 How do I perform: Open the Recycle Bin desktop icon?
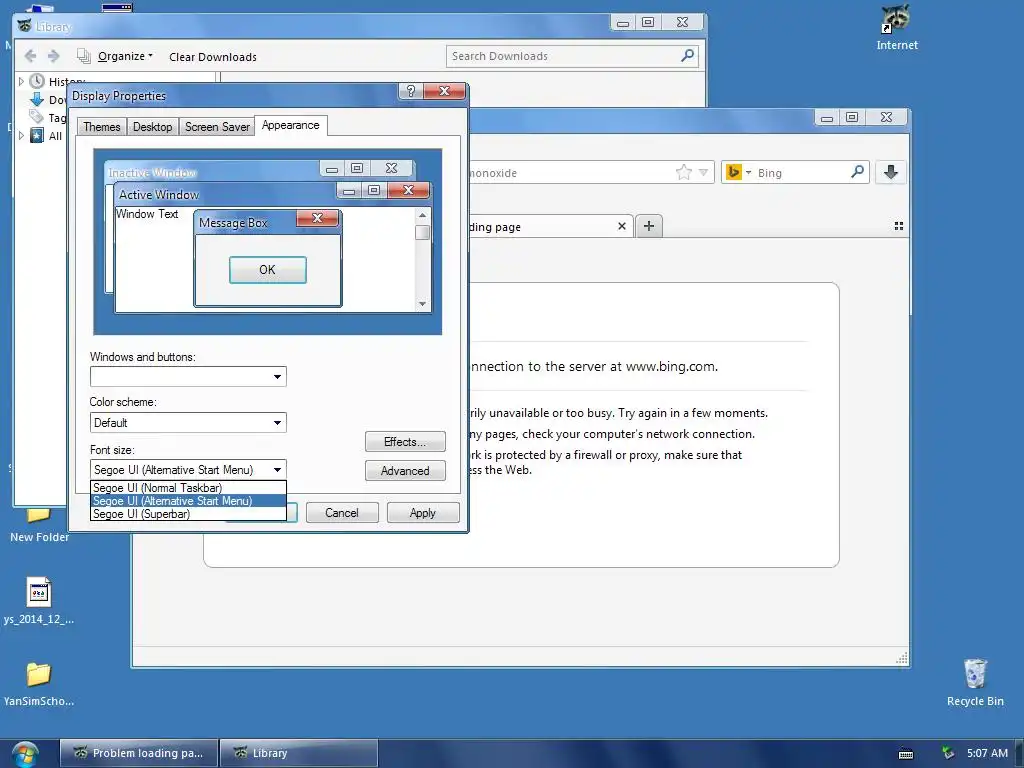click(975, 682)
